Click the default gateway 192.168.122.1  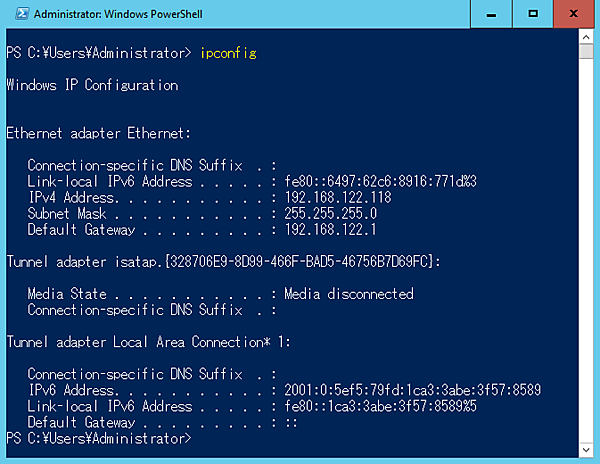click(330, 229)
